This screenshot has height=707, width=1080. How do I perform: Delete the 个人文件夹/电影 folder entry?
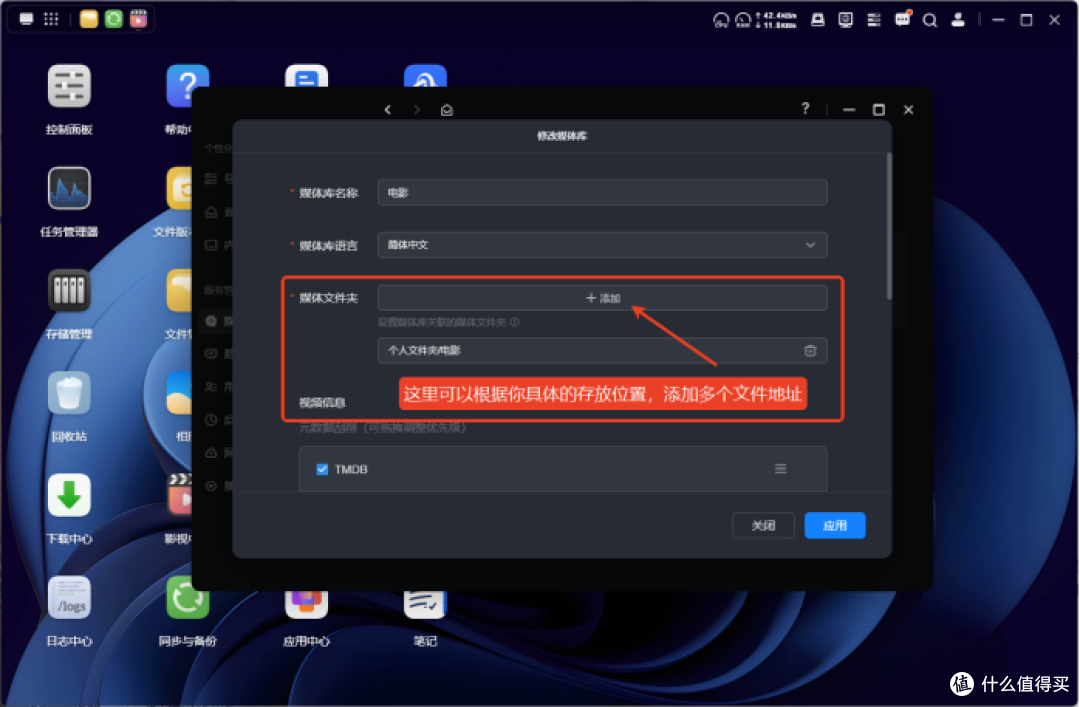[x=810, y=351]
